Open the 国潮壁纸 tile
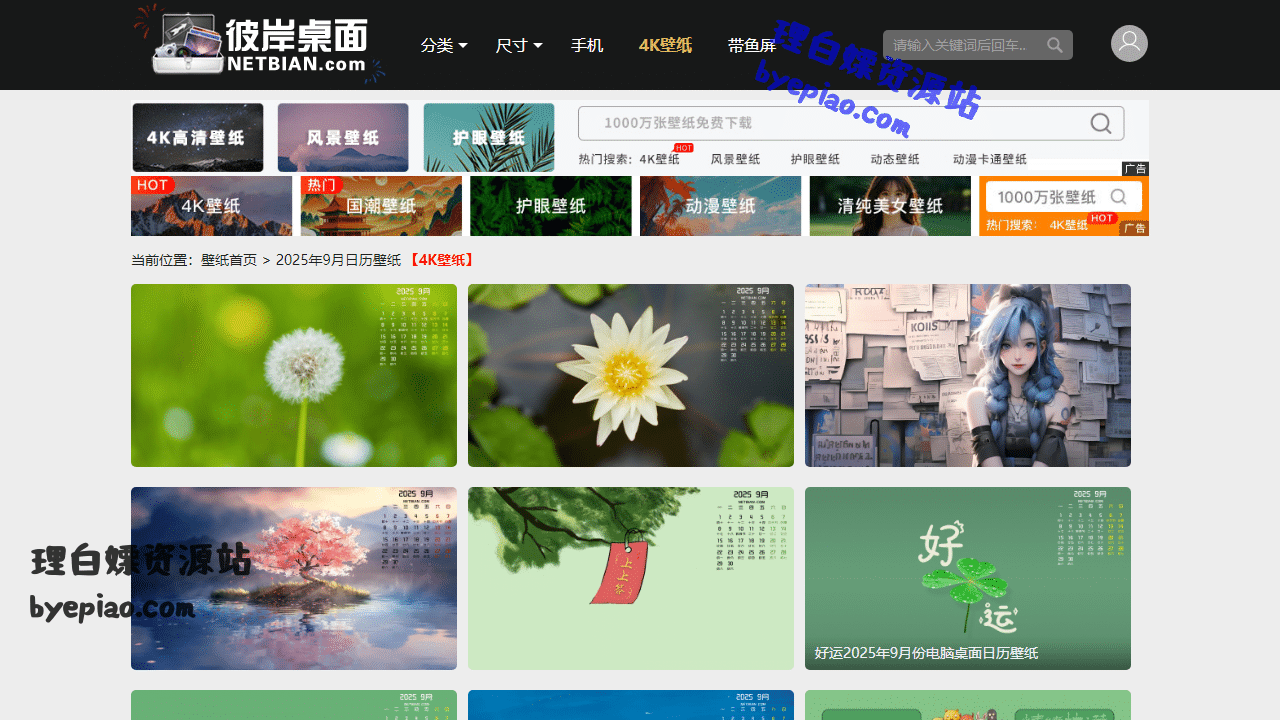 click(381, 206)
